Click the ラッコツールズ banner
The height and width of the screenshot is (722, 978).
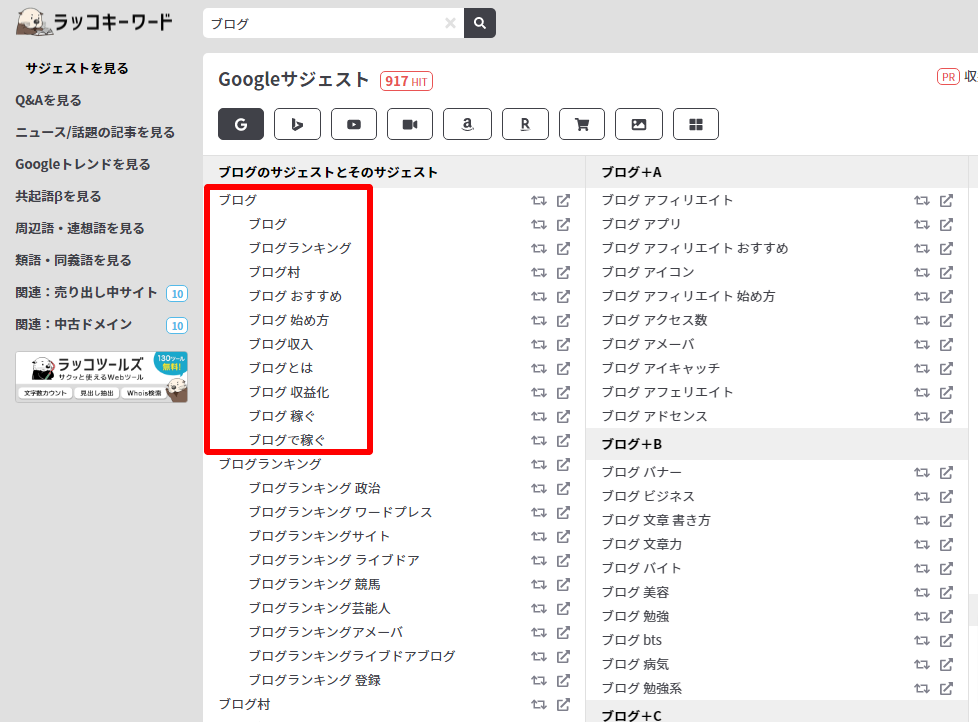coord(101,376)
